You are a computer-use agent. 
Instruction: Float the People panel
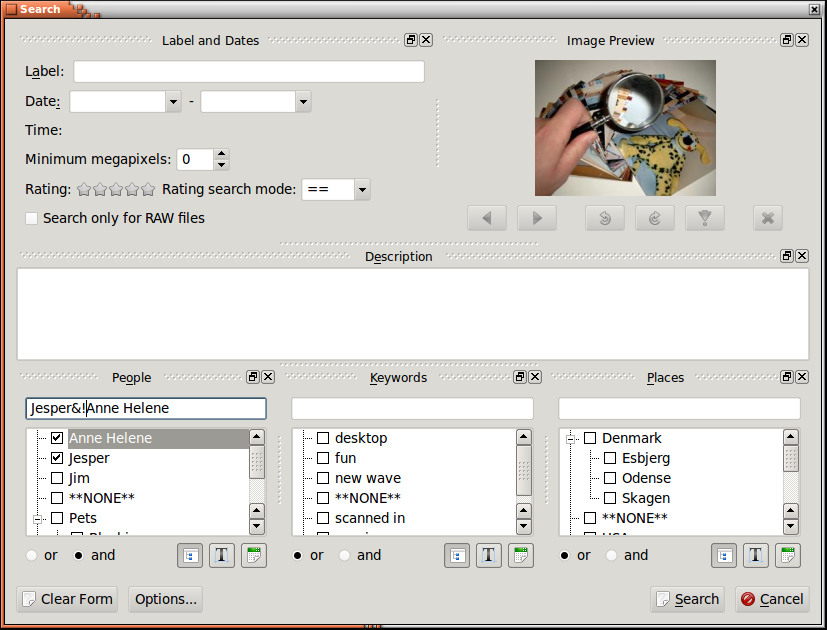click(253, 377)
